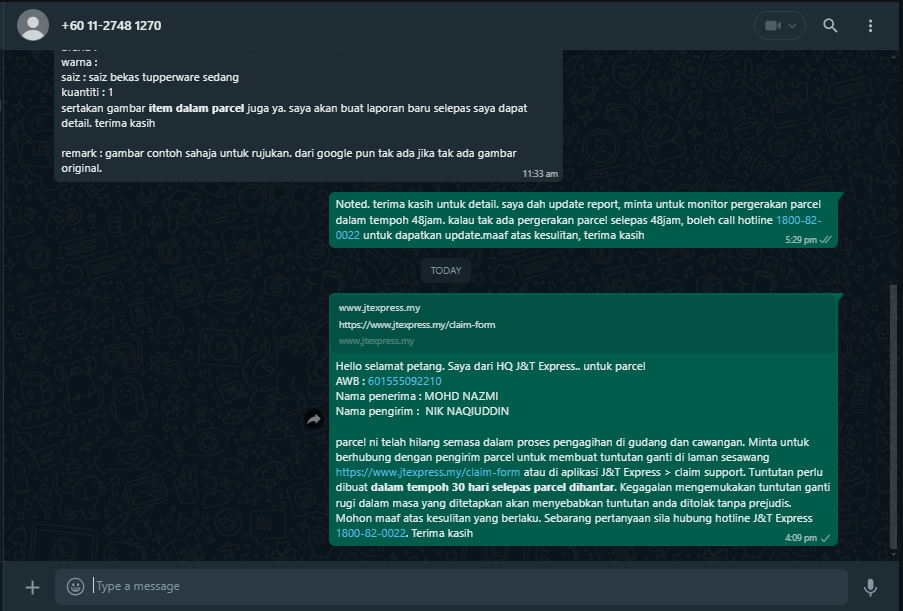Screen dimensions: 903x611
Task: Search within this chat
Action: coord(830,25)
